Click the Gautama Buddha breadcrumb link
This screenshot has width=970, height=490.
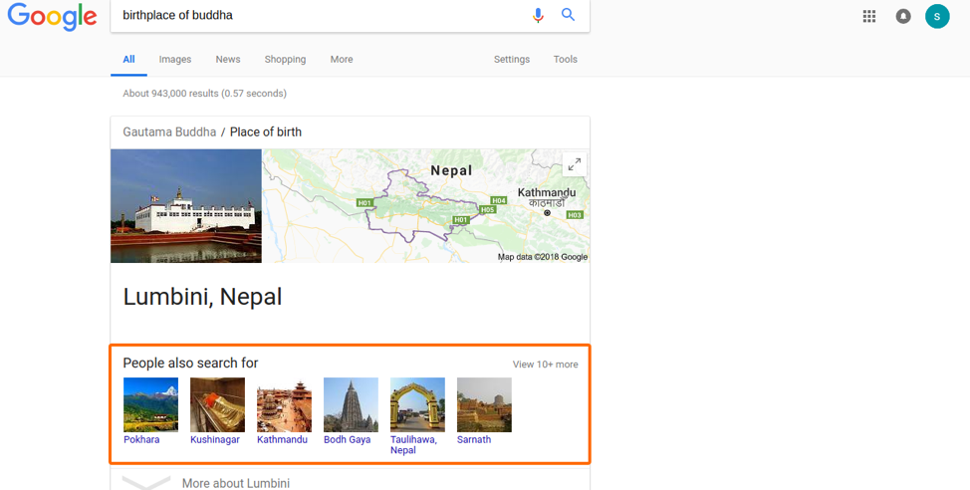(169, 132)
